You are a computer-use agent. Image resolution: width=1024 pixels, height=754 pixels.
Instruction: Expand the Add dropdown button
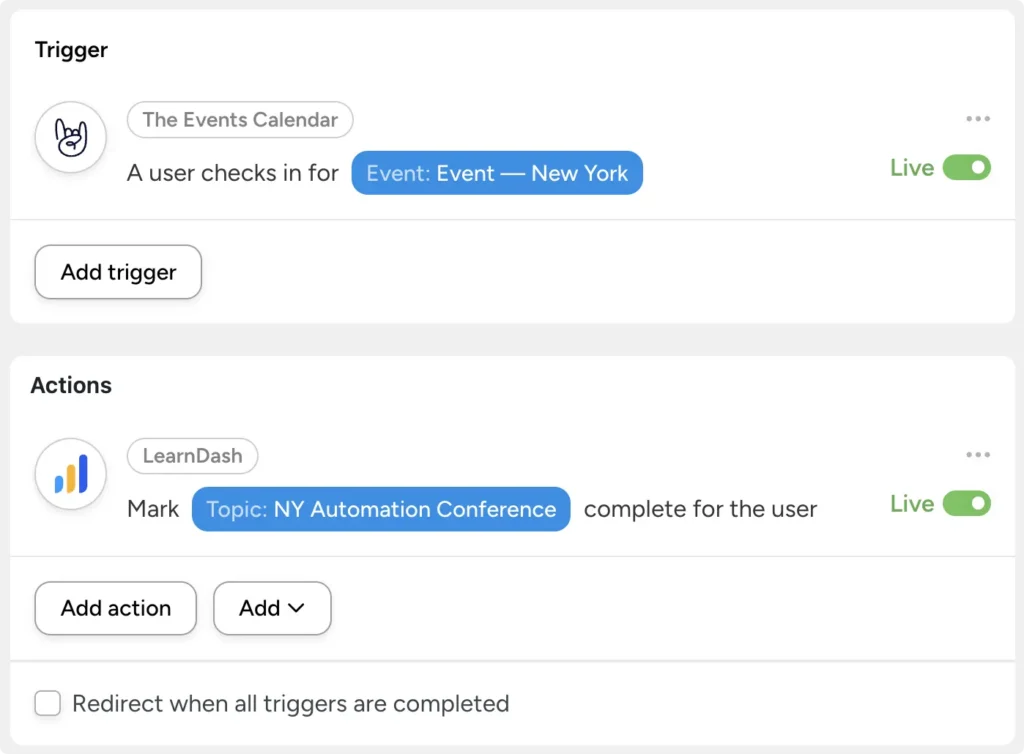tap(272, 608)
